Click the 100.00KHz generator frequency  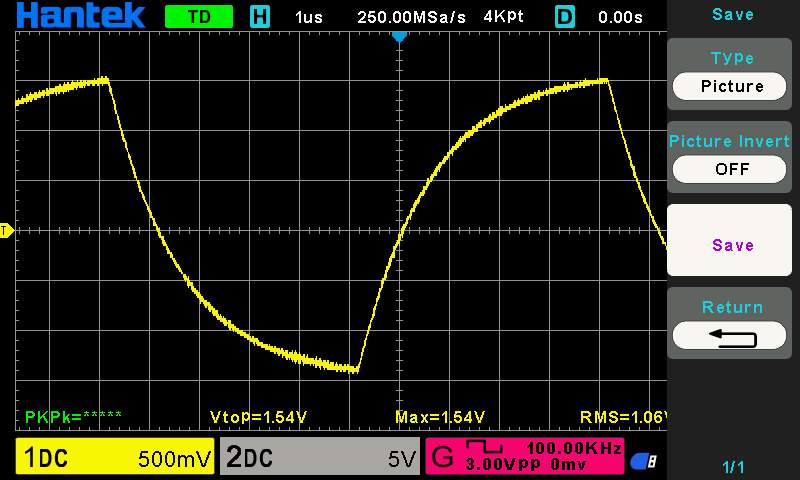[x=574, y=448]
